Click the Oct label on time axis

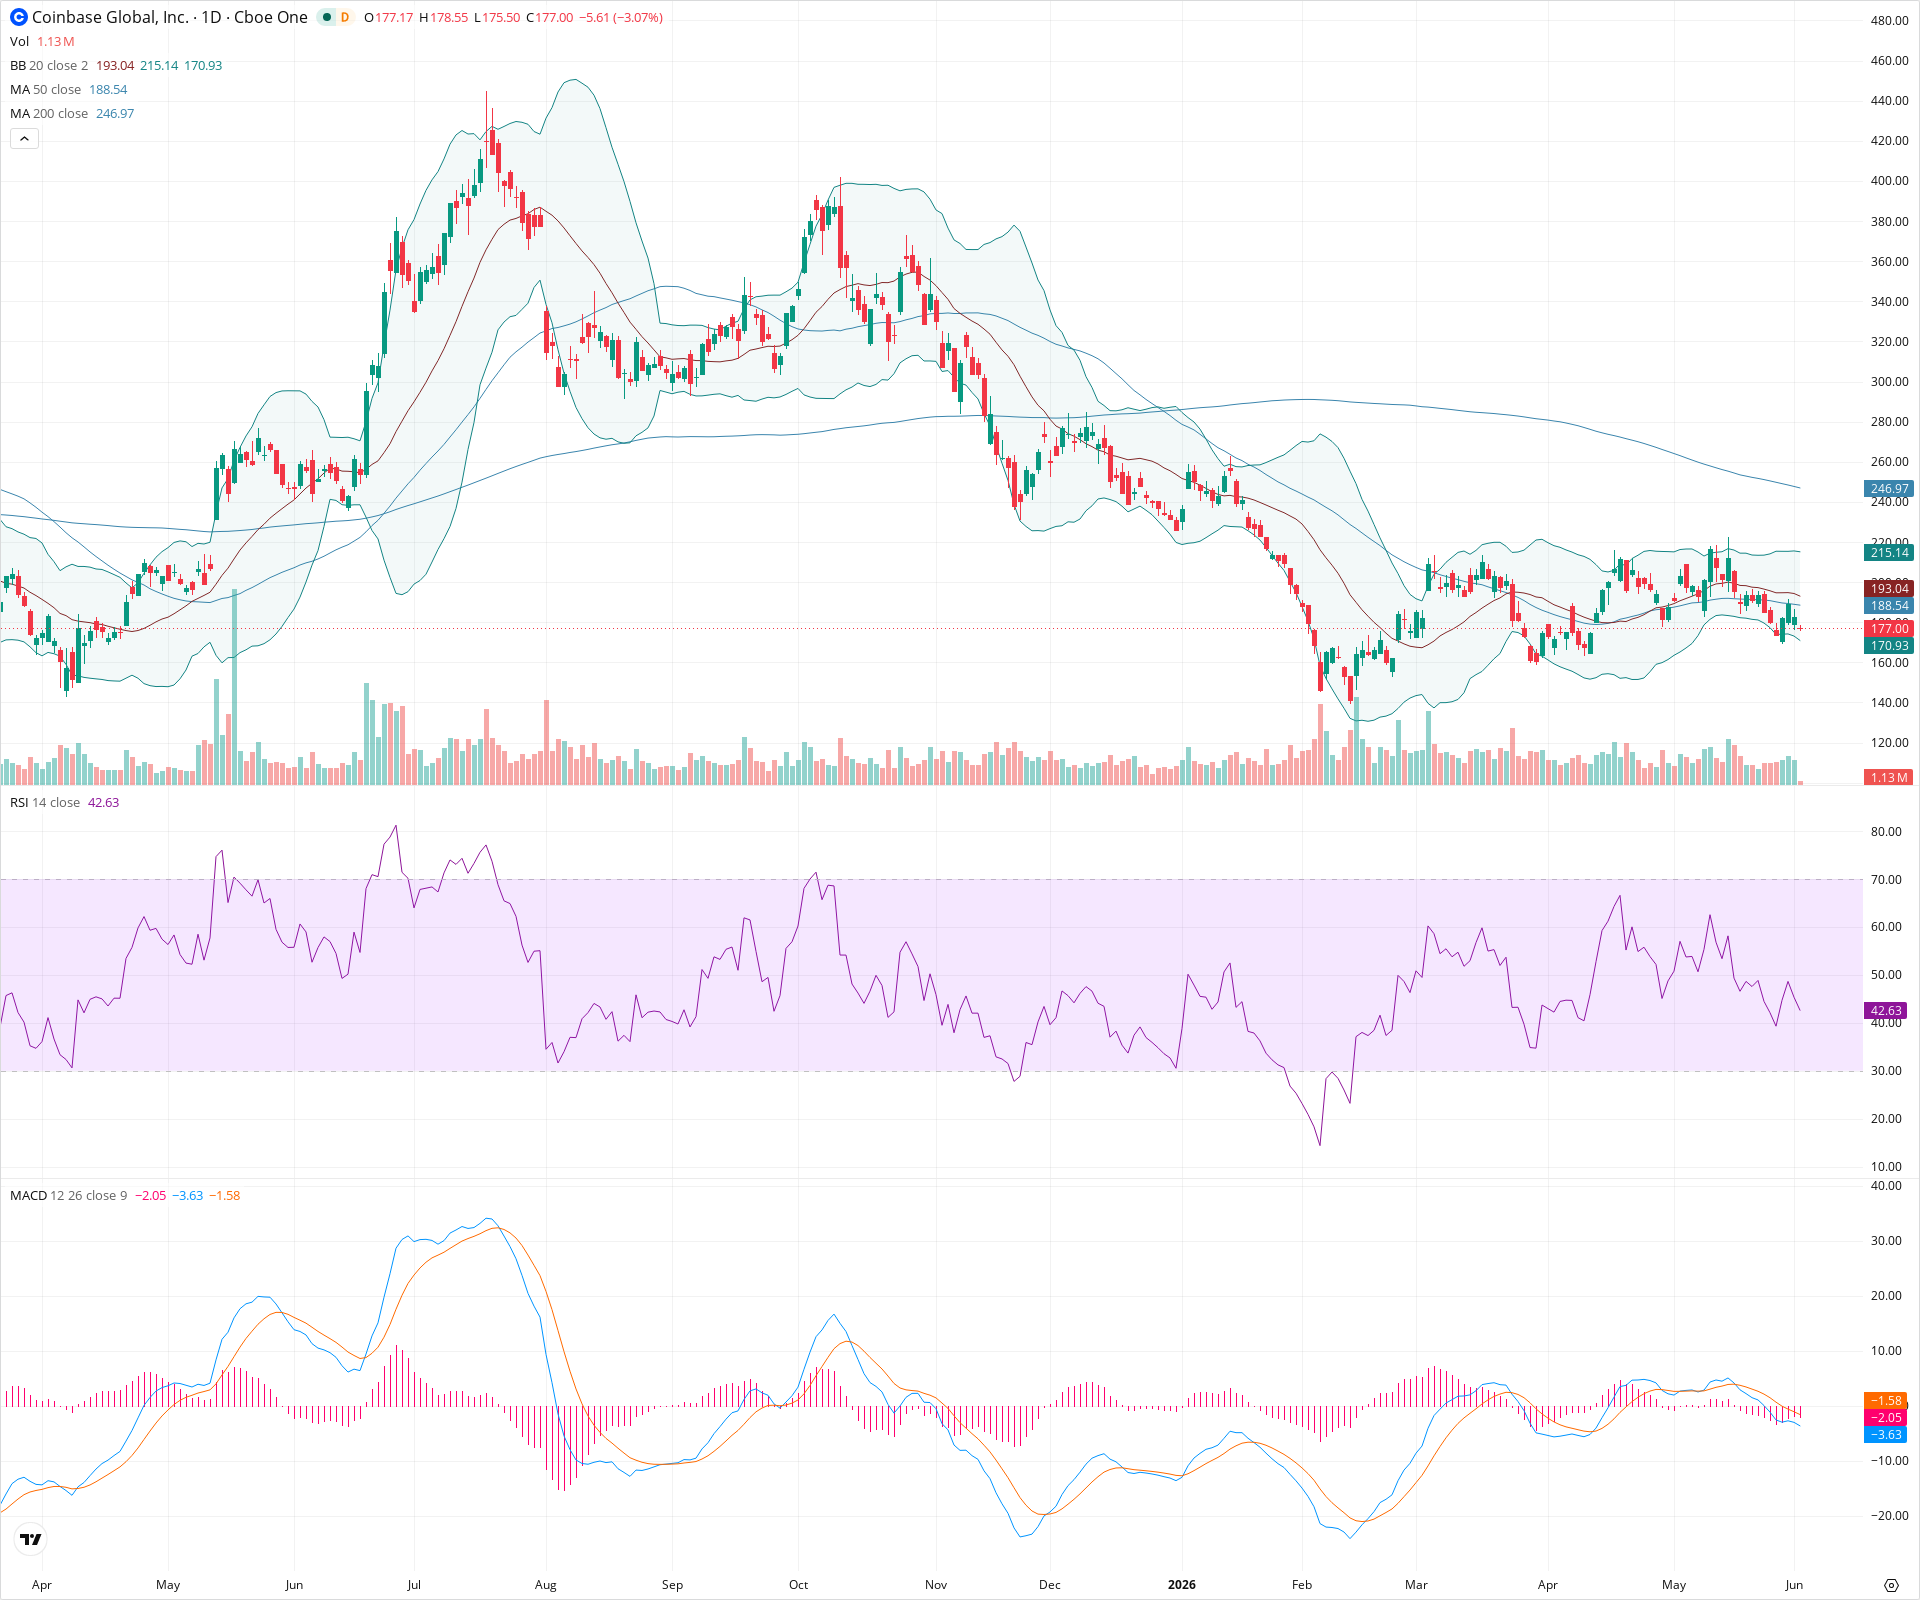[x=798, y=1584]
